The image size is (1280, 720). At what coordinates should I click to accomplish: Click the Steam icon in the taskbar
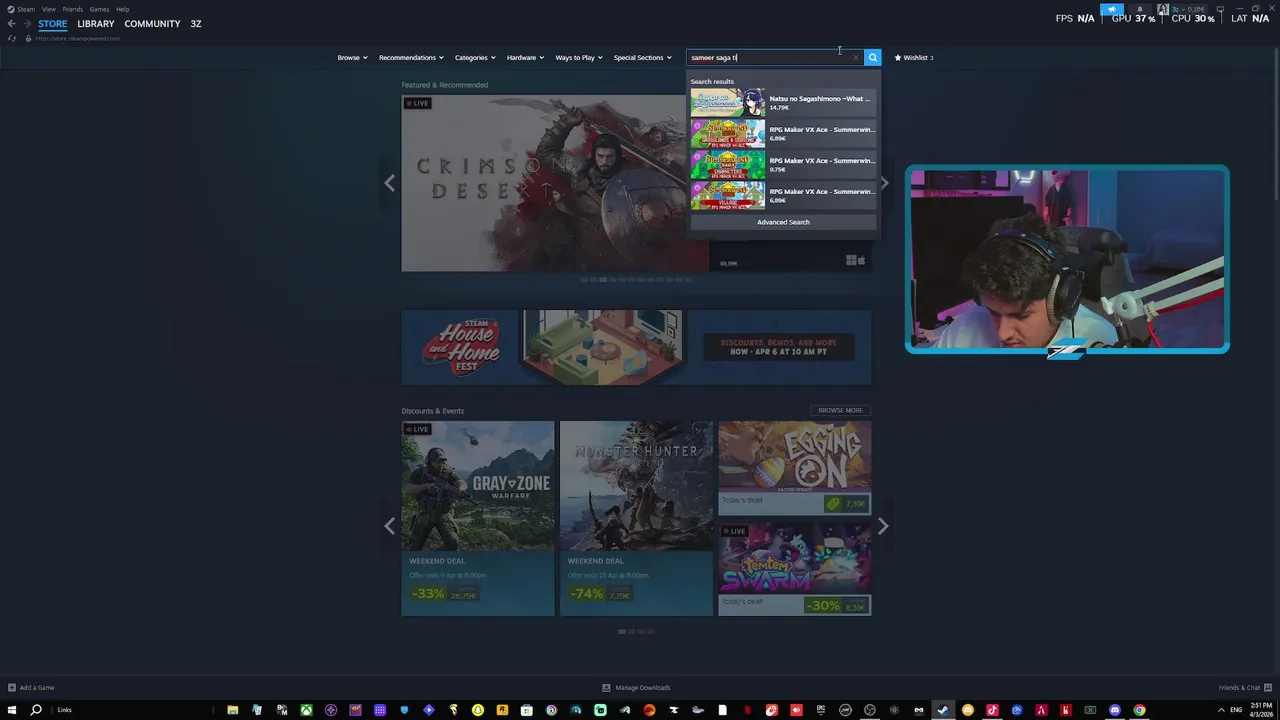[942, 710]
